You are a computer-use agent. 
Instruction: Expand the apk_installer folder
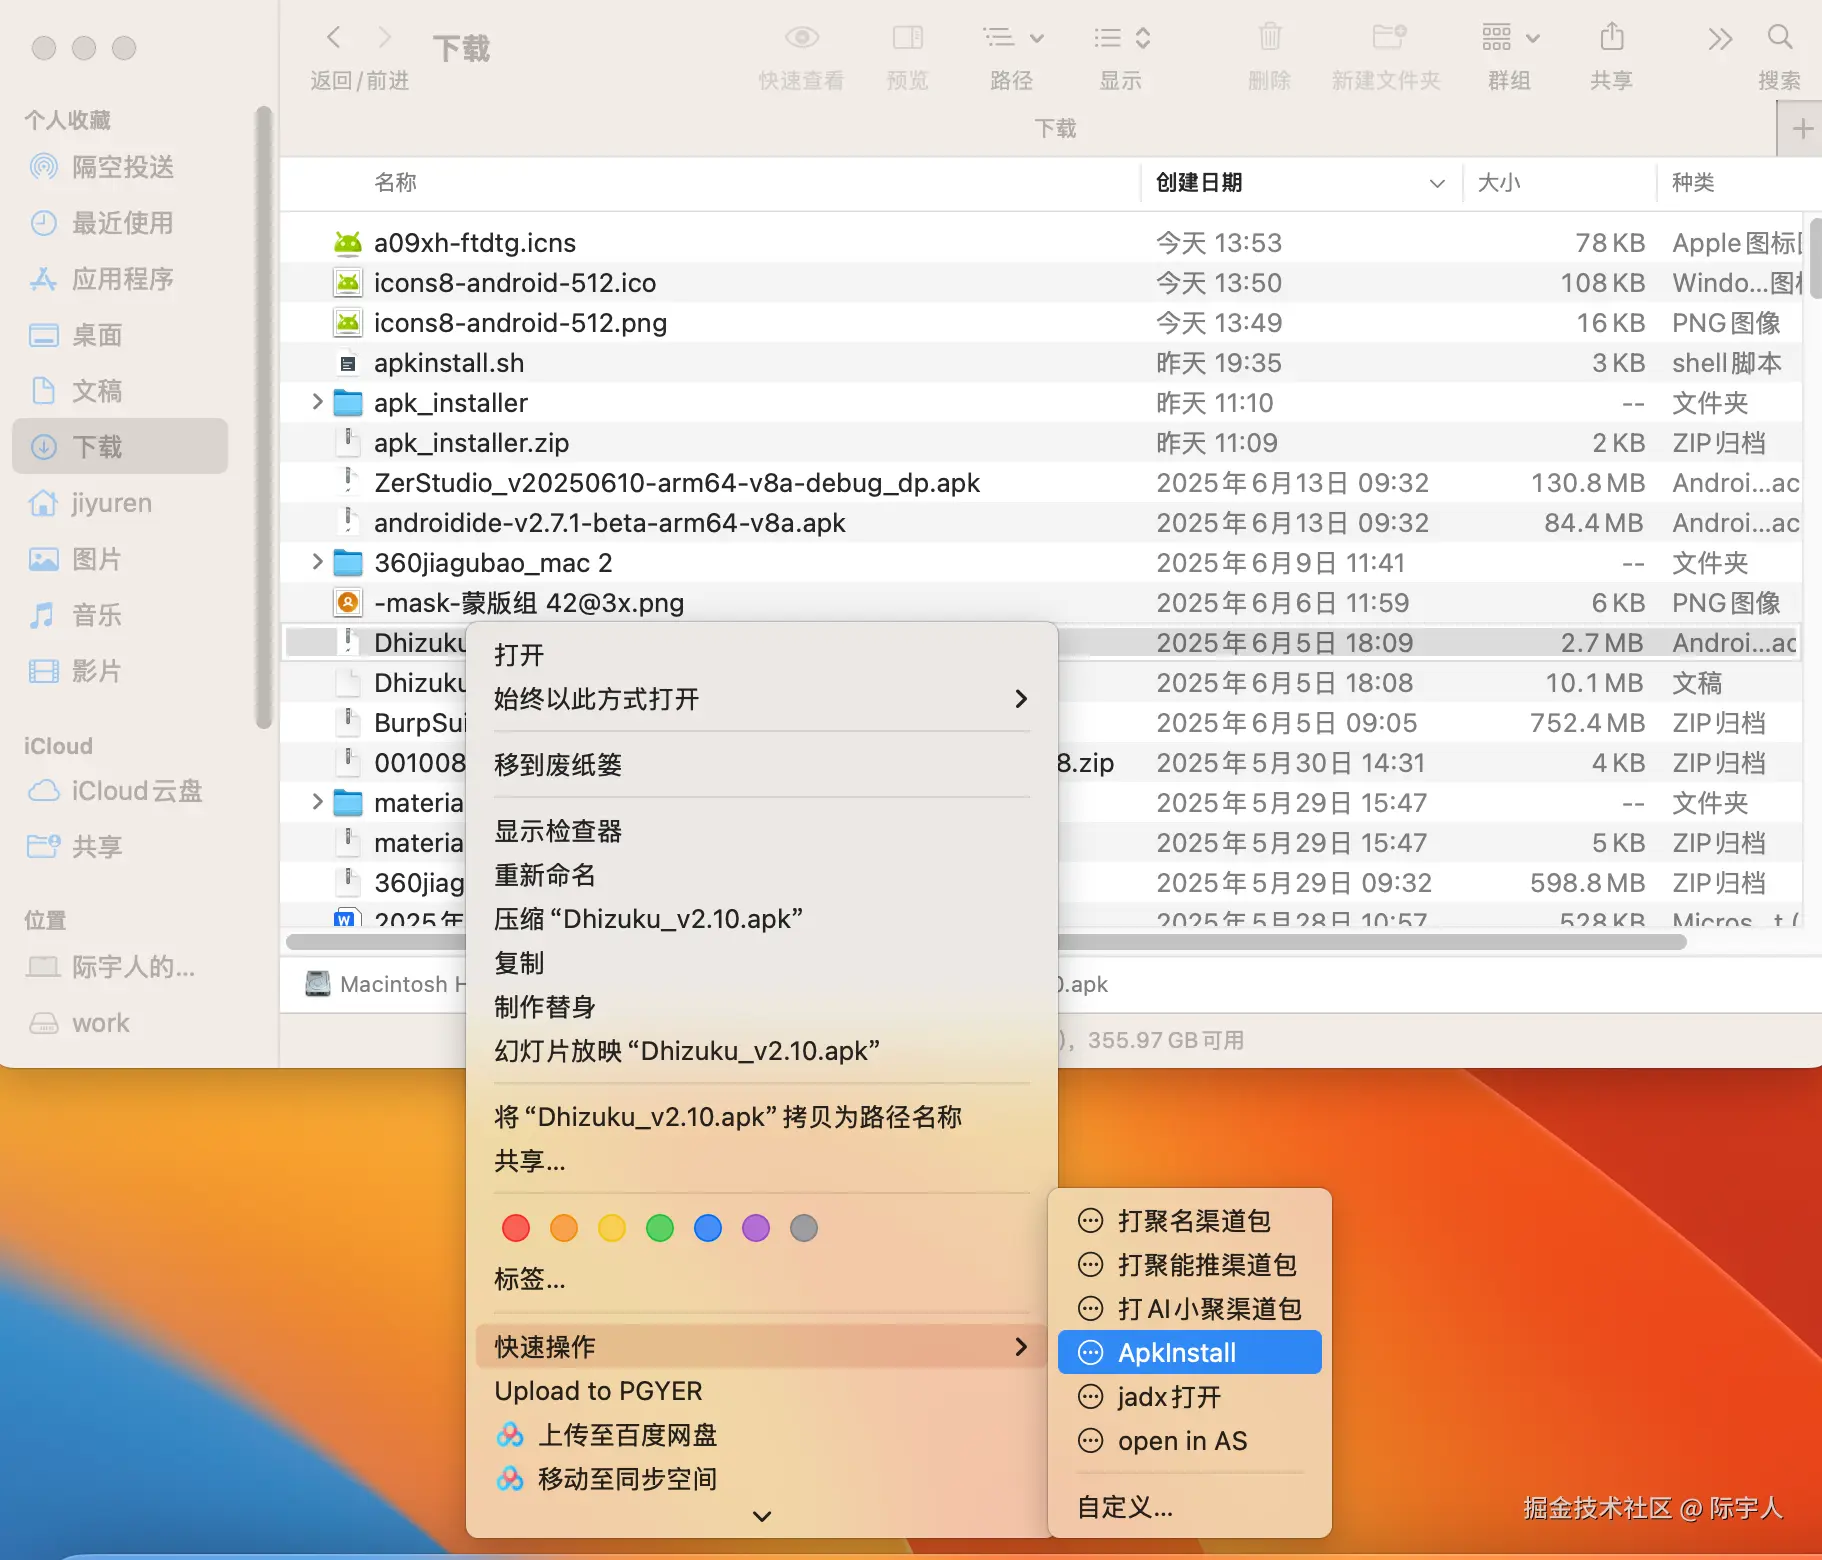click(317, 402)
